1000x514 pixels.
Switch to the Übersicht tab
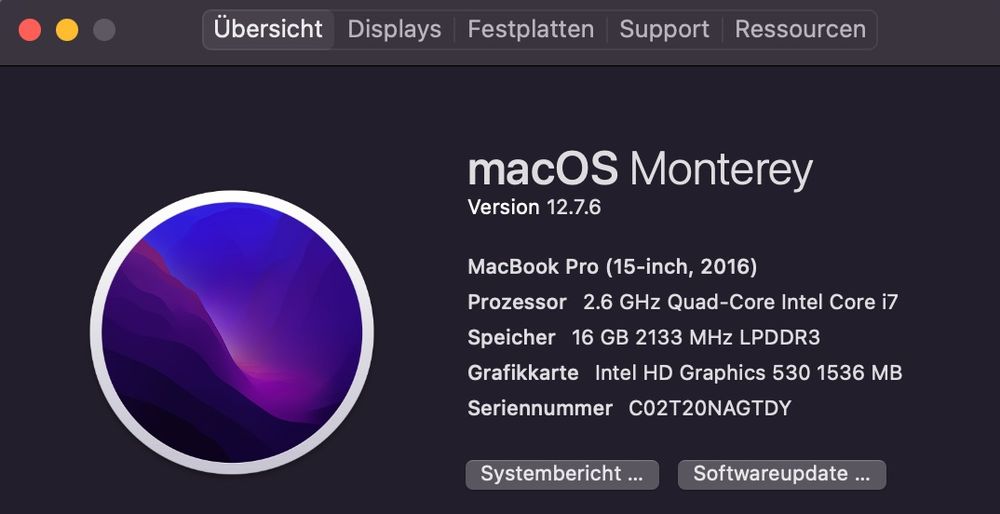(x=268, y=29)
